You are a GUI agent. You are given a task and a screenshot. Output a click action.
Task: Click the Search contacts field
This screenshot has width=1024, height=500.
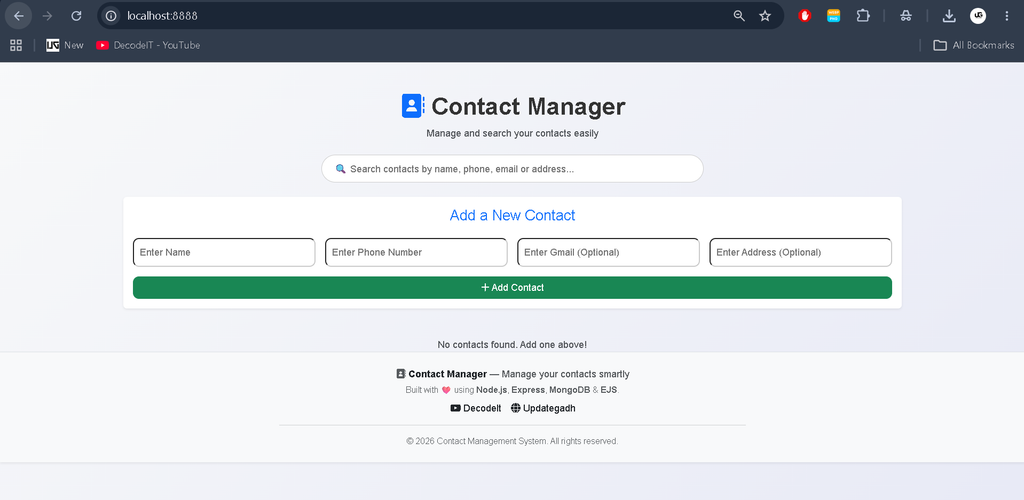(512, 168)
